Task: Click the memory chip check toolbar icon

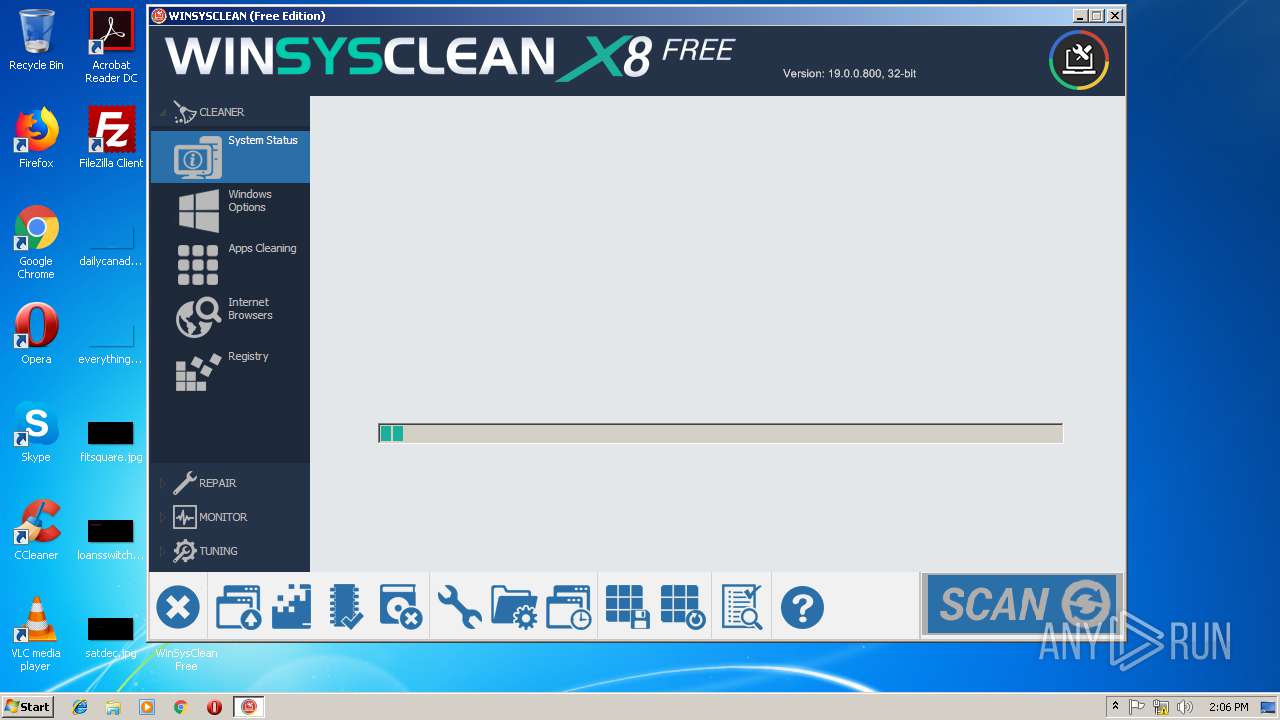Action: (x=346, y=607)
